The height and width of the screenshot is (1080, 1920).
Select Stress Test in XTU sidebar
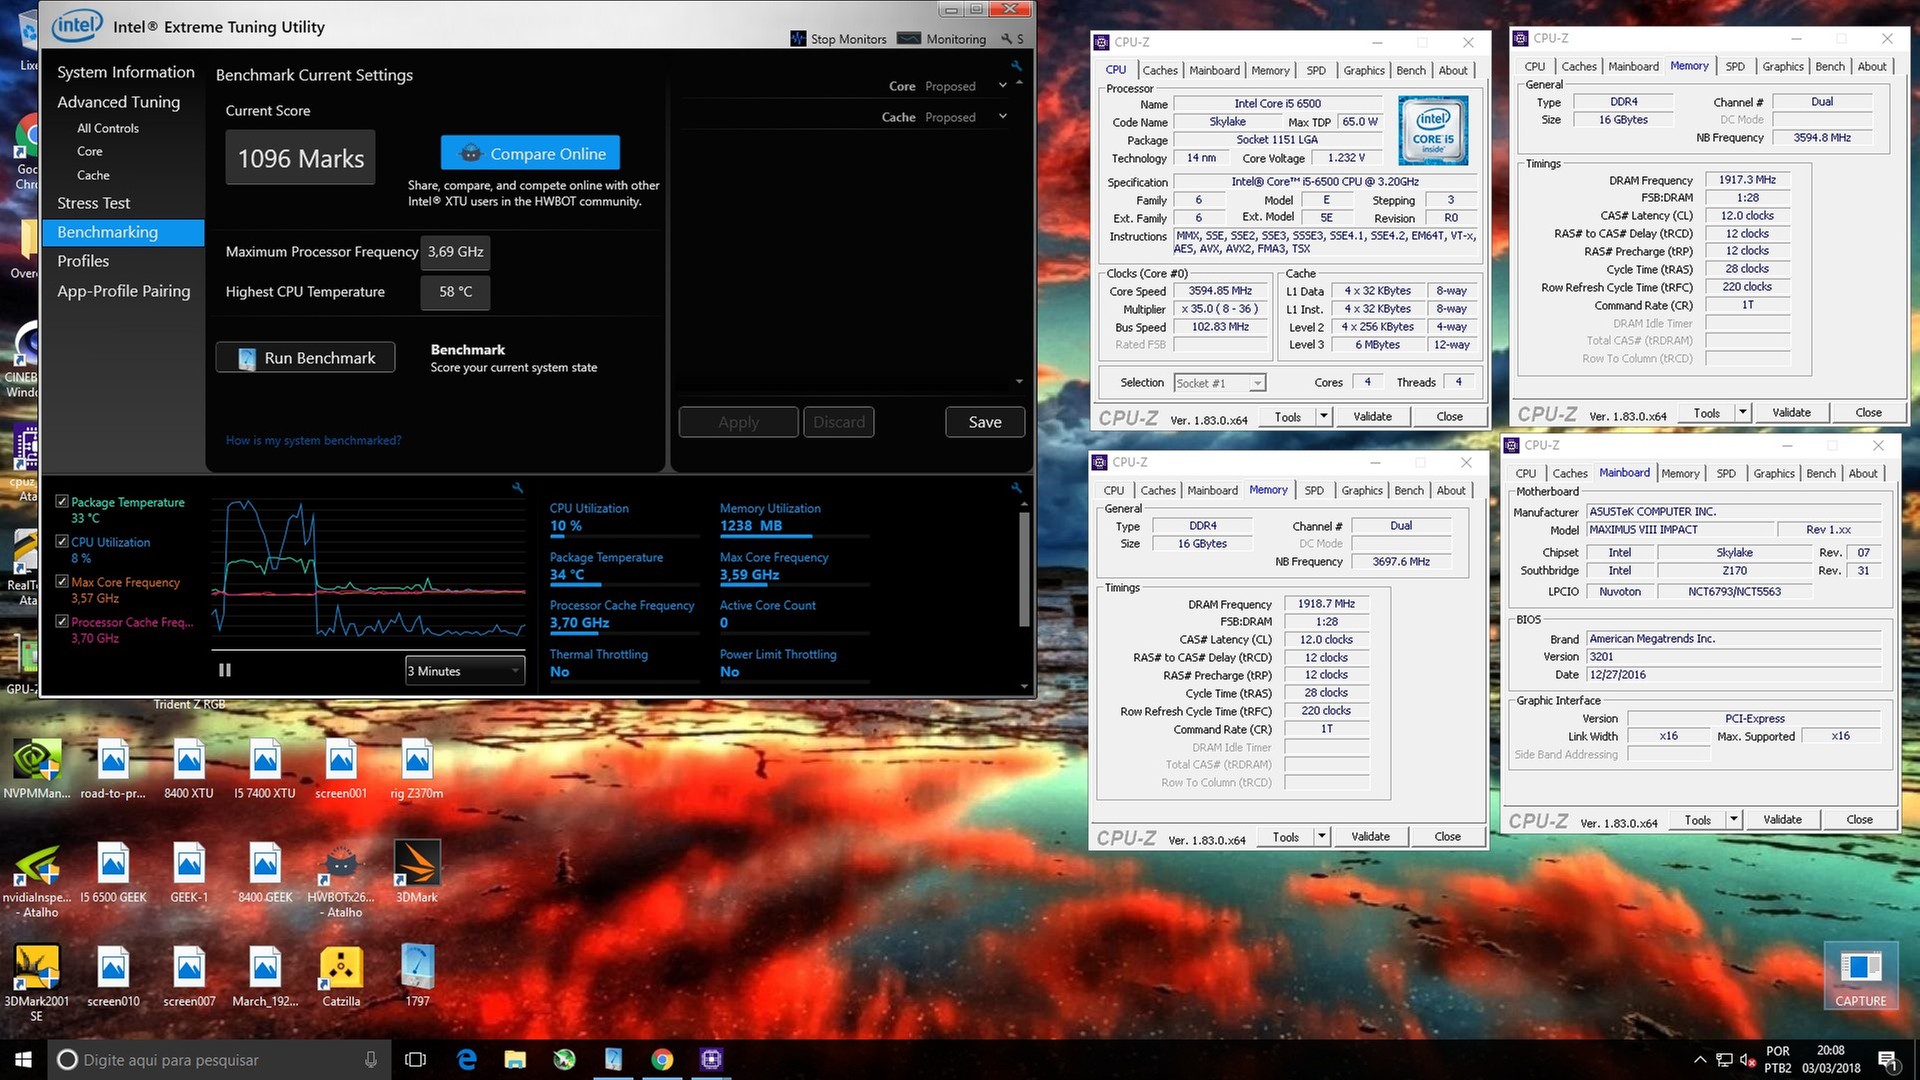(x=93, y=203)
